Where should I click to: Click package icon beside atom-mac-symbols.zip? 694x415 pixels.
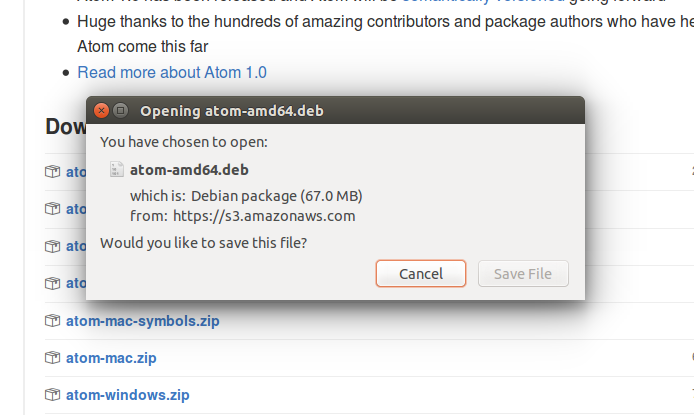click(x=52, y=320)
